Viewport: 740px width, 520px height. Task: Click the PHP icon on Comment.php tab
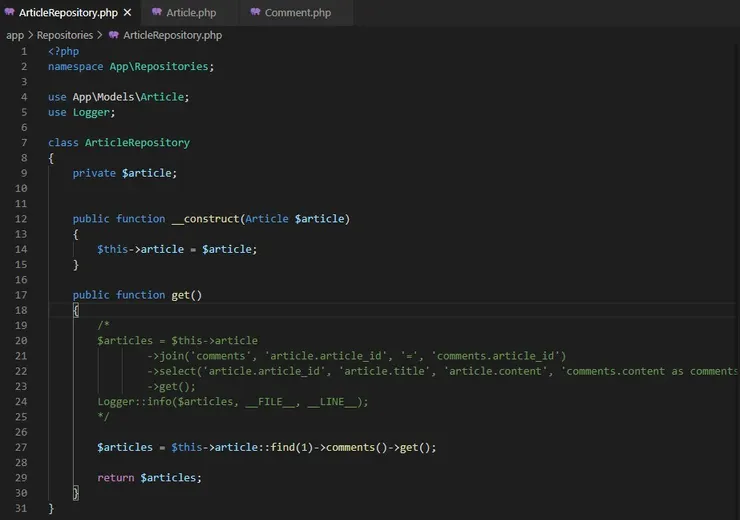255,13
